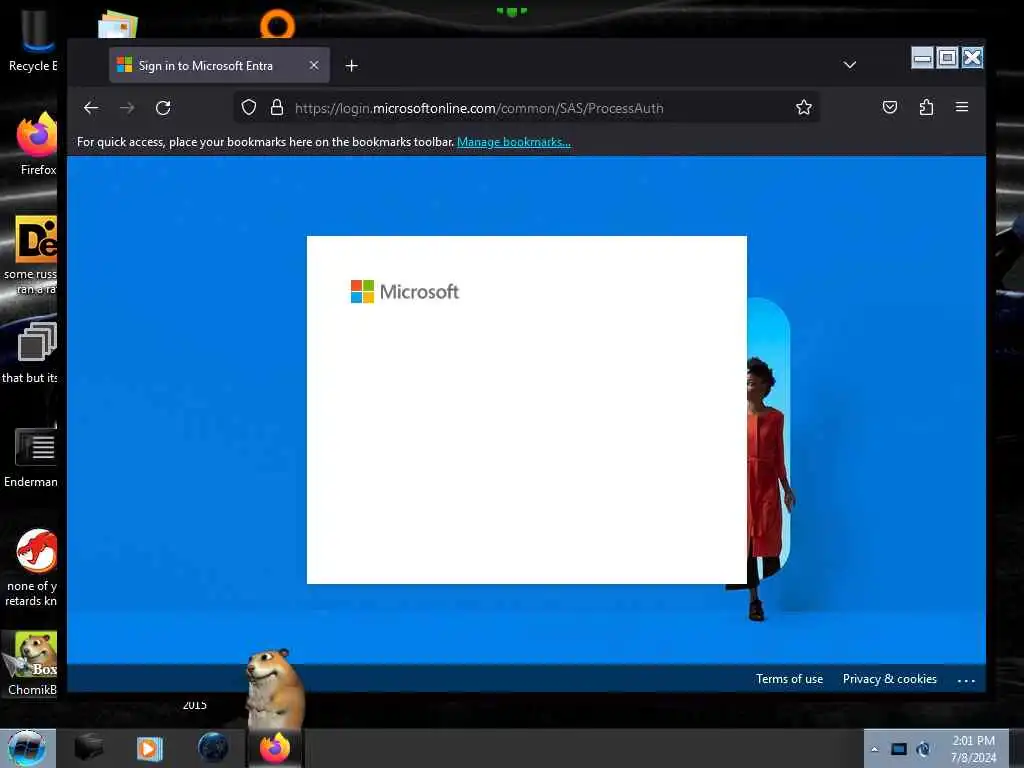This screenshot has width=1024, height=768.
Task: Click the Microsoft logo on sign-in card
Action: pyautogui.click(x=405, y=291)
